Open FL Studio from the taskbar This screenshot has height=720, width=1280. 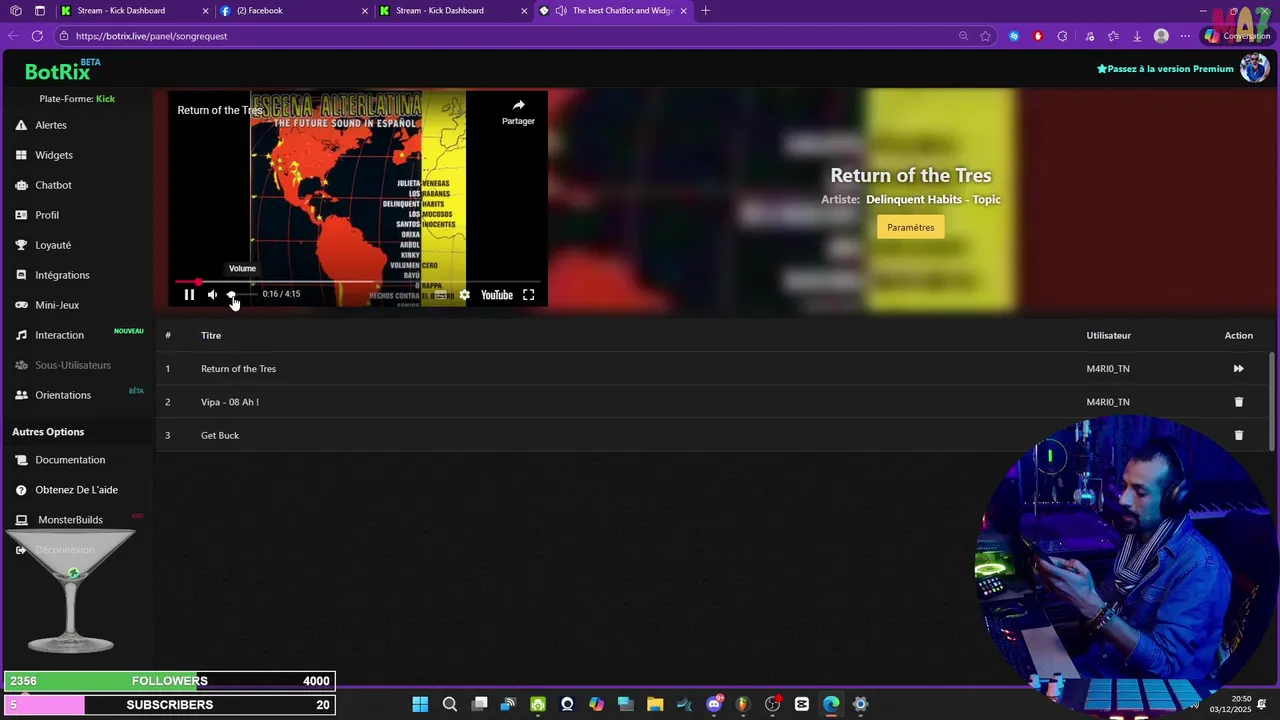point(743,704)
